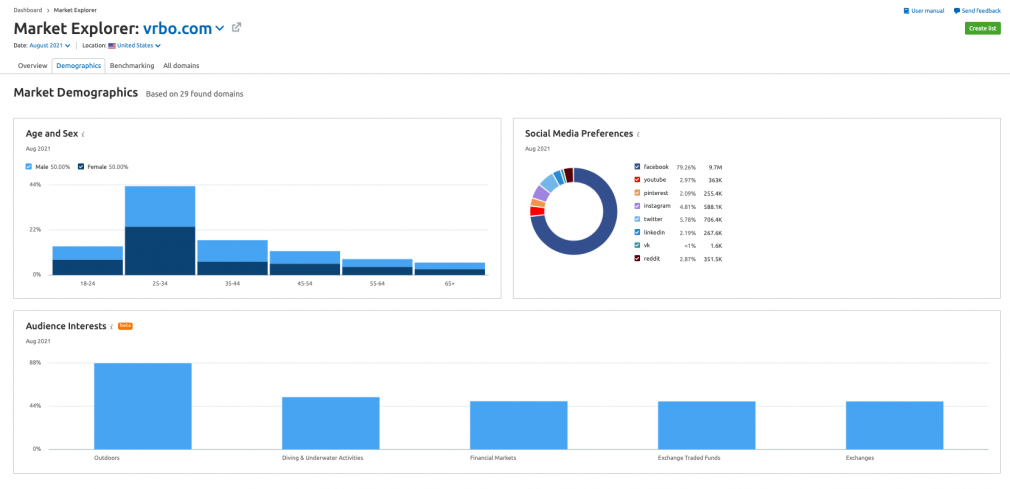Click the Financial Markets interest bar
The image size is (1010, 489).
click(519, 425)
